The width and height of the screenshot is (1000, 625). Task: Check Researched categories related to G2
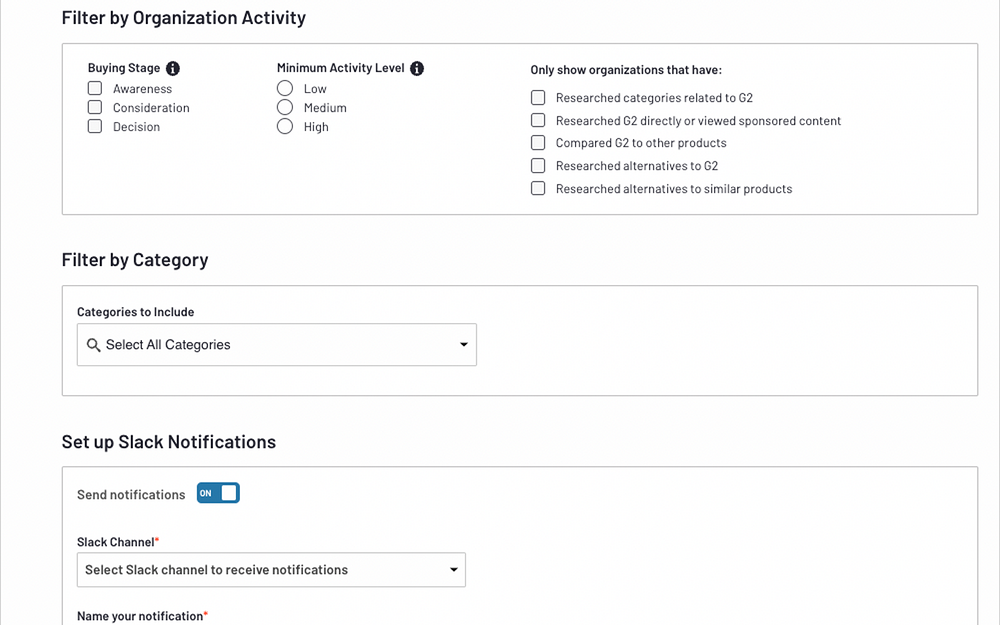pyautogui.click(x=538, y=98)
